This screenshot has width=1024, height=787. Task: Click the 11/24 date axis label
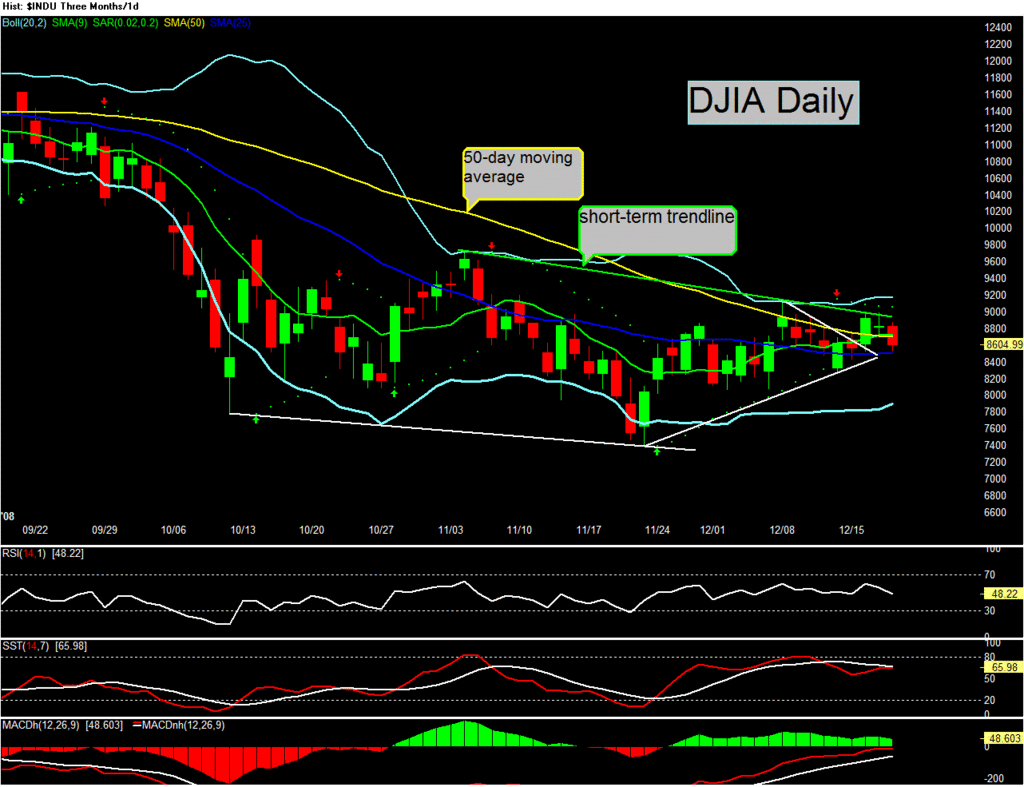(657, 530)
